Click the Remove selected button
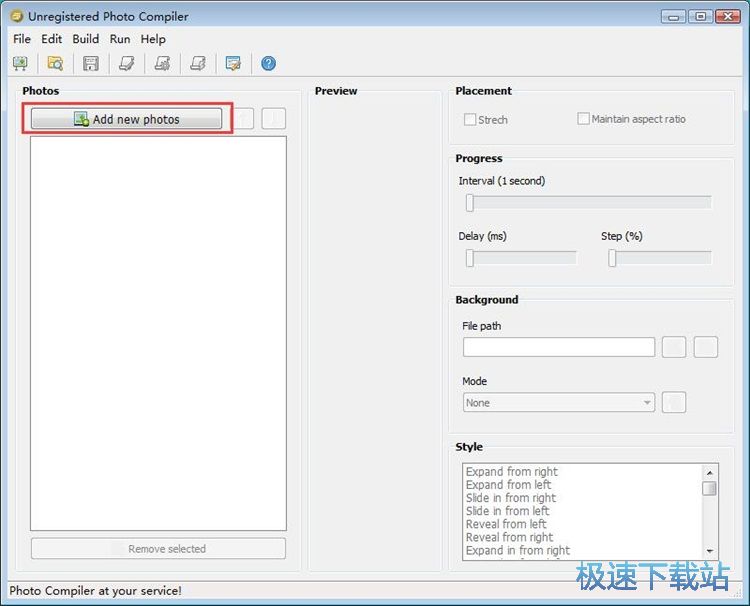 [x=158, y=549]
